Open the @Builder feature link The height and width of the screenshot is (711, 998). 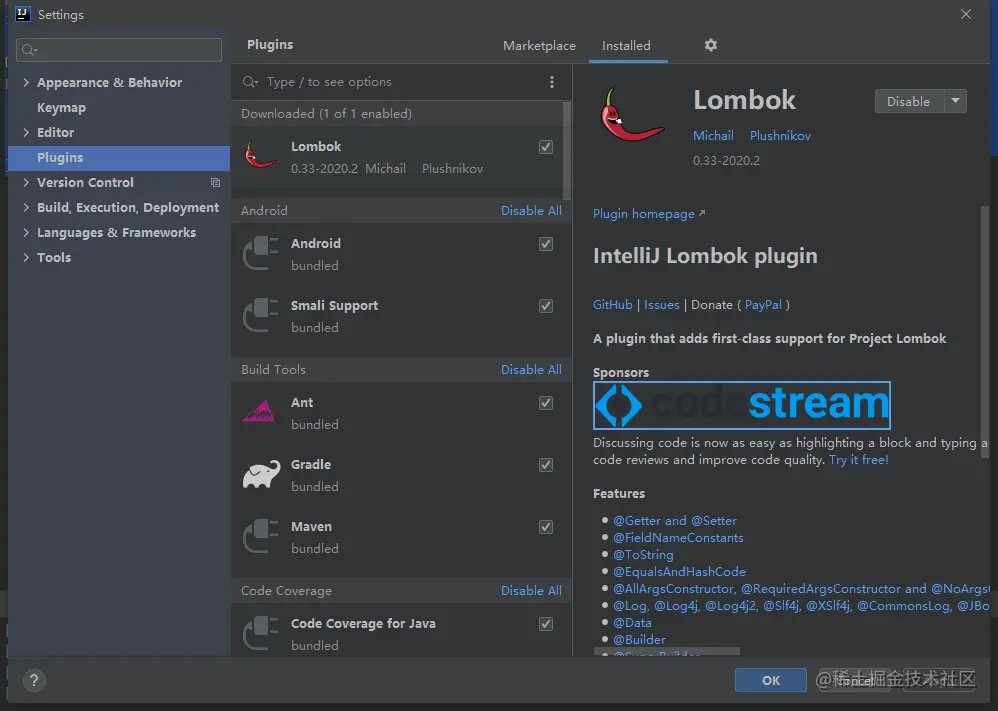(639, 640)
